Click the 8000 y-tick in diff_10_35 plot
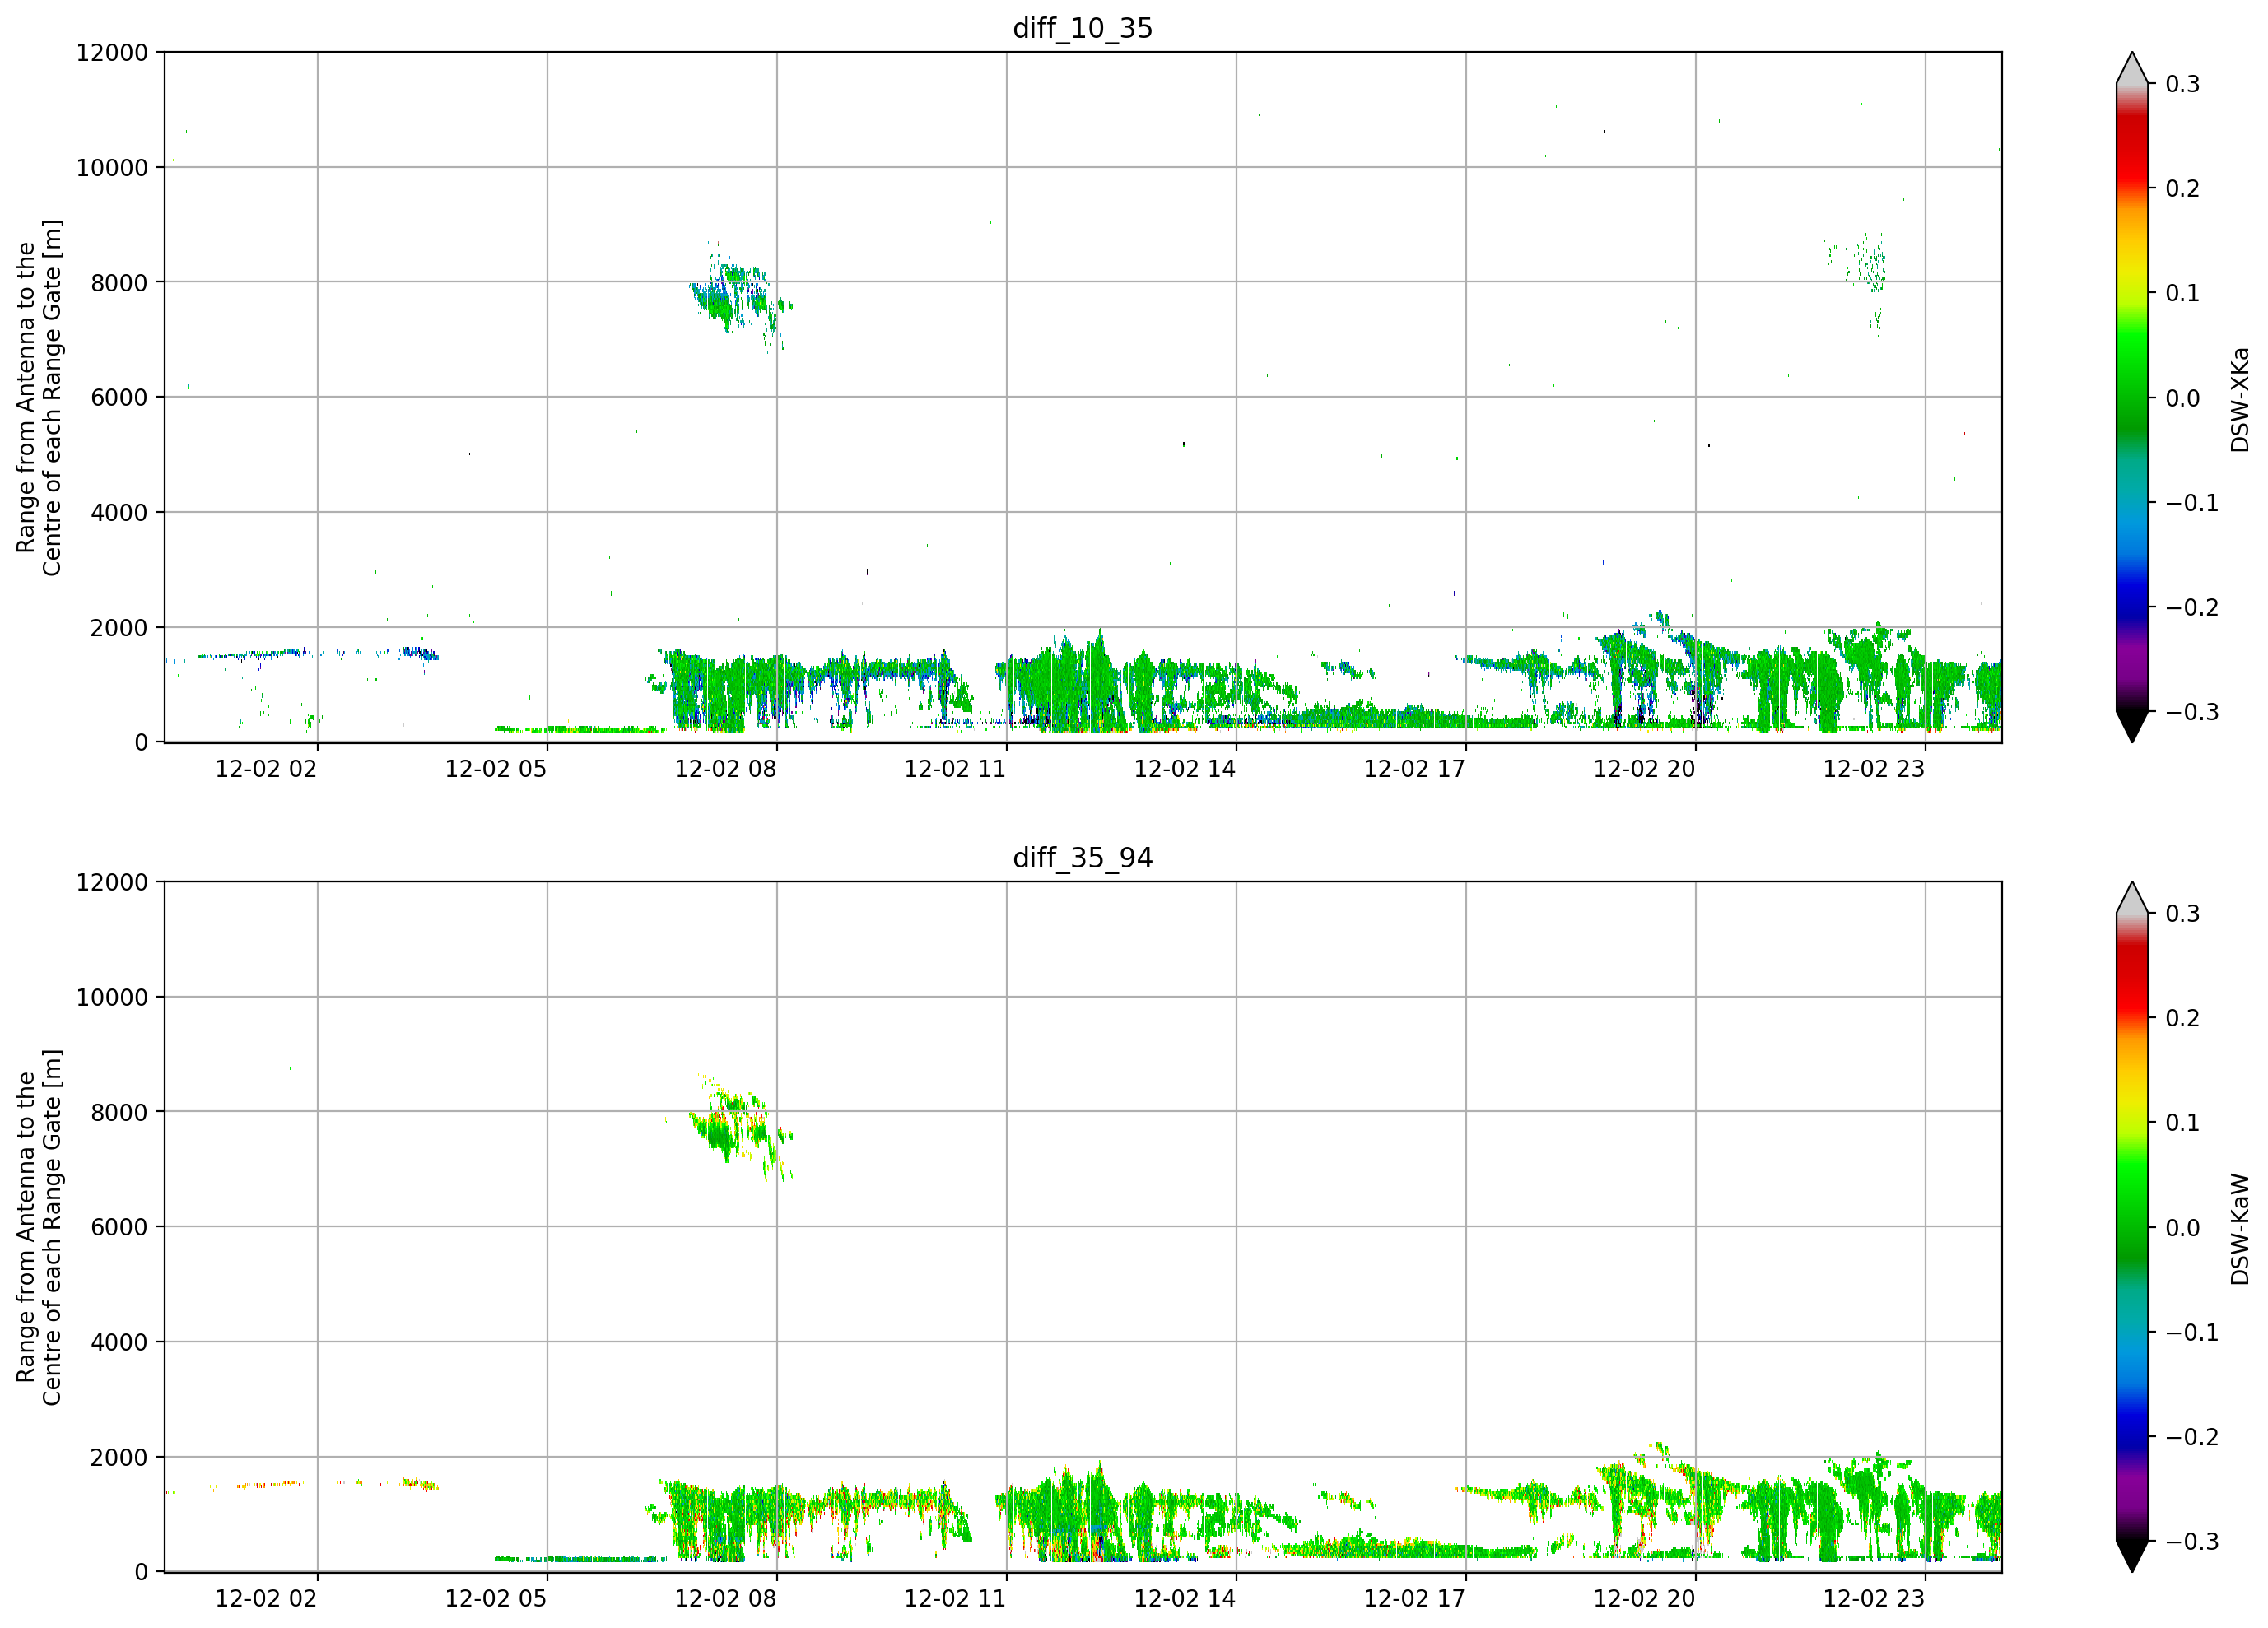The image size is (2268, 1628). click(119, 282)
